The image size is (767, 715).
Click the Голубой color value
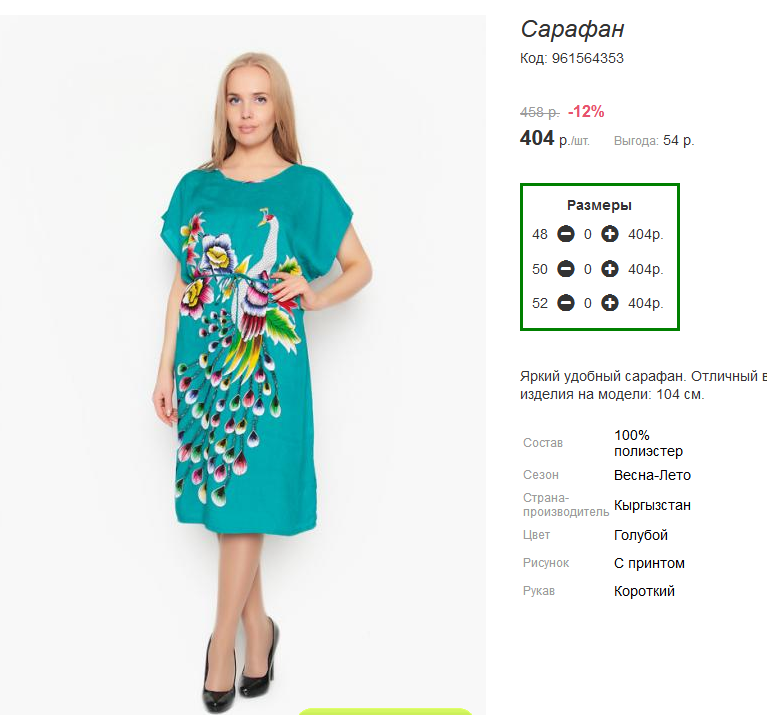coord(641,535)
